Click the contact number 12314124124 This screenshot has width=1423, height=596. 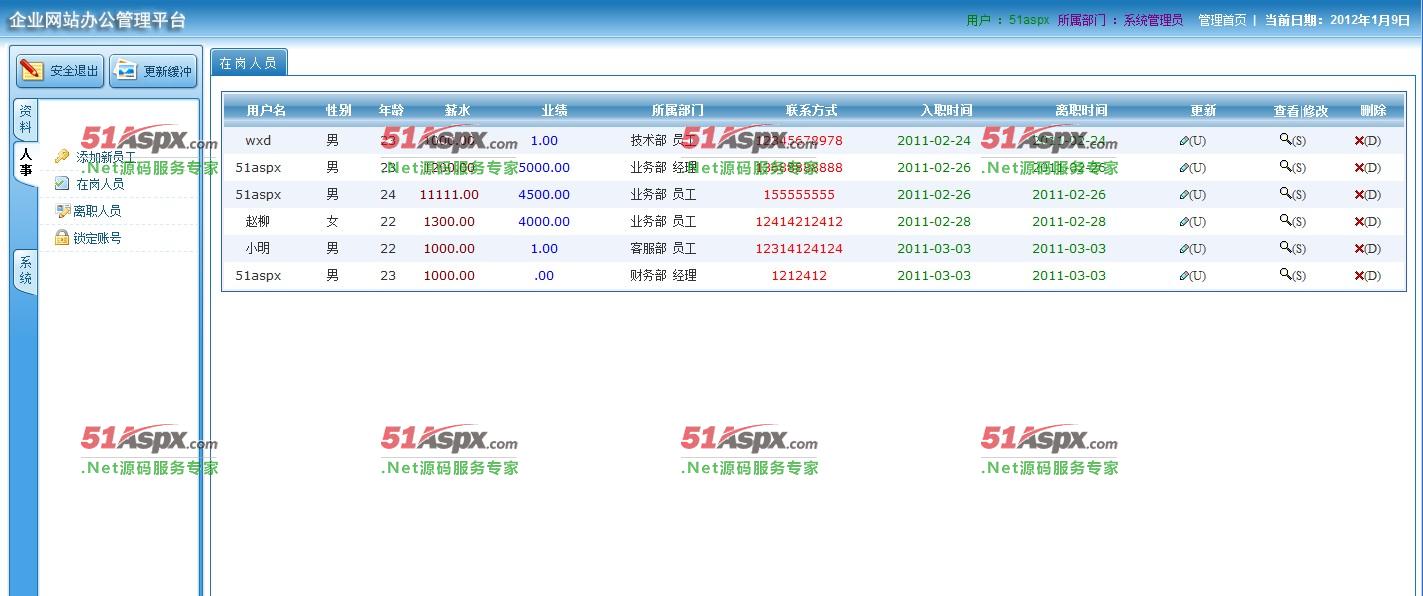(799, 249)
